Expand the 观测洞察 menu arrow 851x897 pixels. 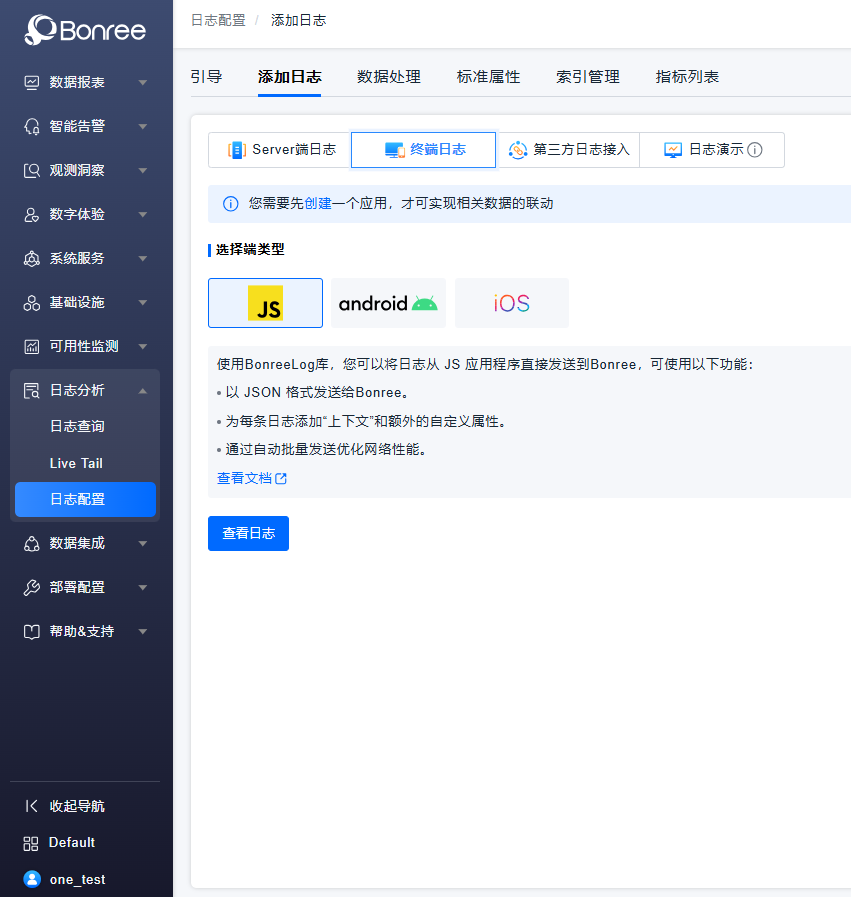pos(143,170)
